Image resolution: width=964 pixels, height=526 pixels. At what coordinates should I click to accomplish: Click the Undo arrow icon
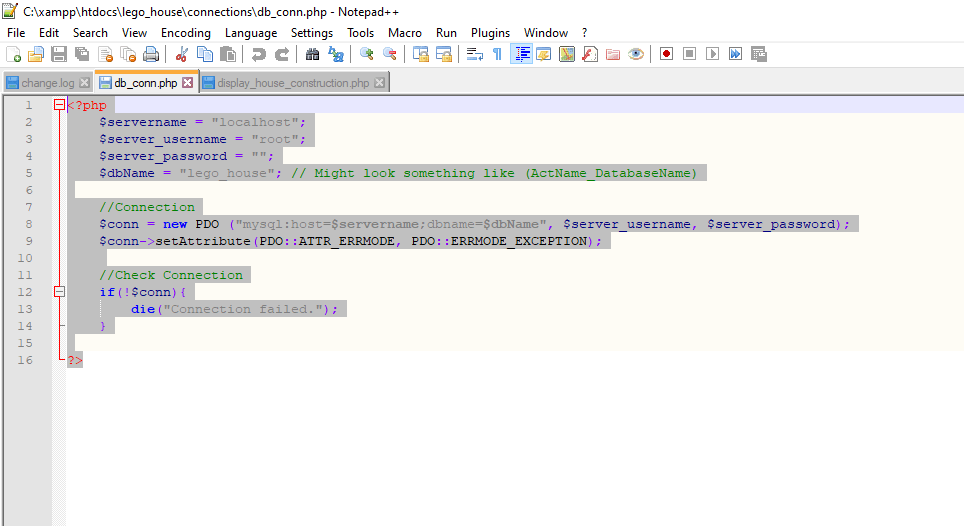259,54
